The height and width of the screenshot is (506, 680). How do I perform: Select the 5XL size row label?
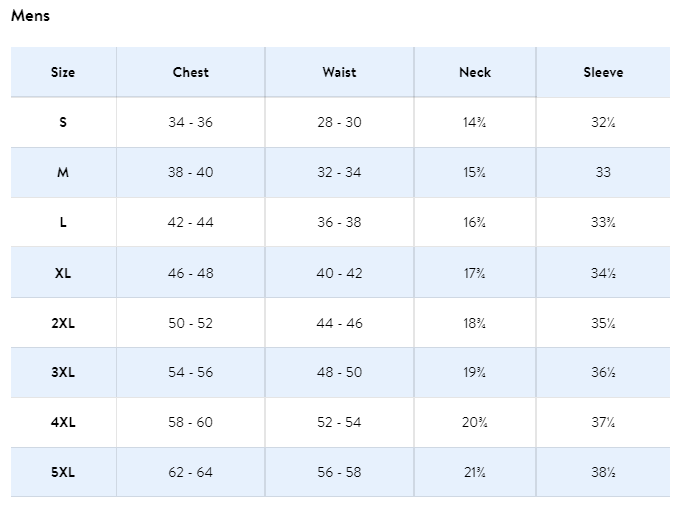click(63, 472)
